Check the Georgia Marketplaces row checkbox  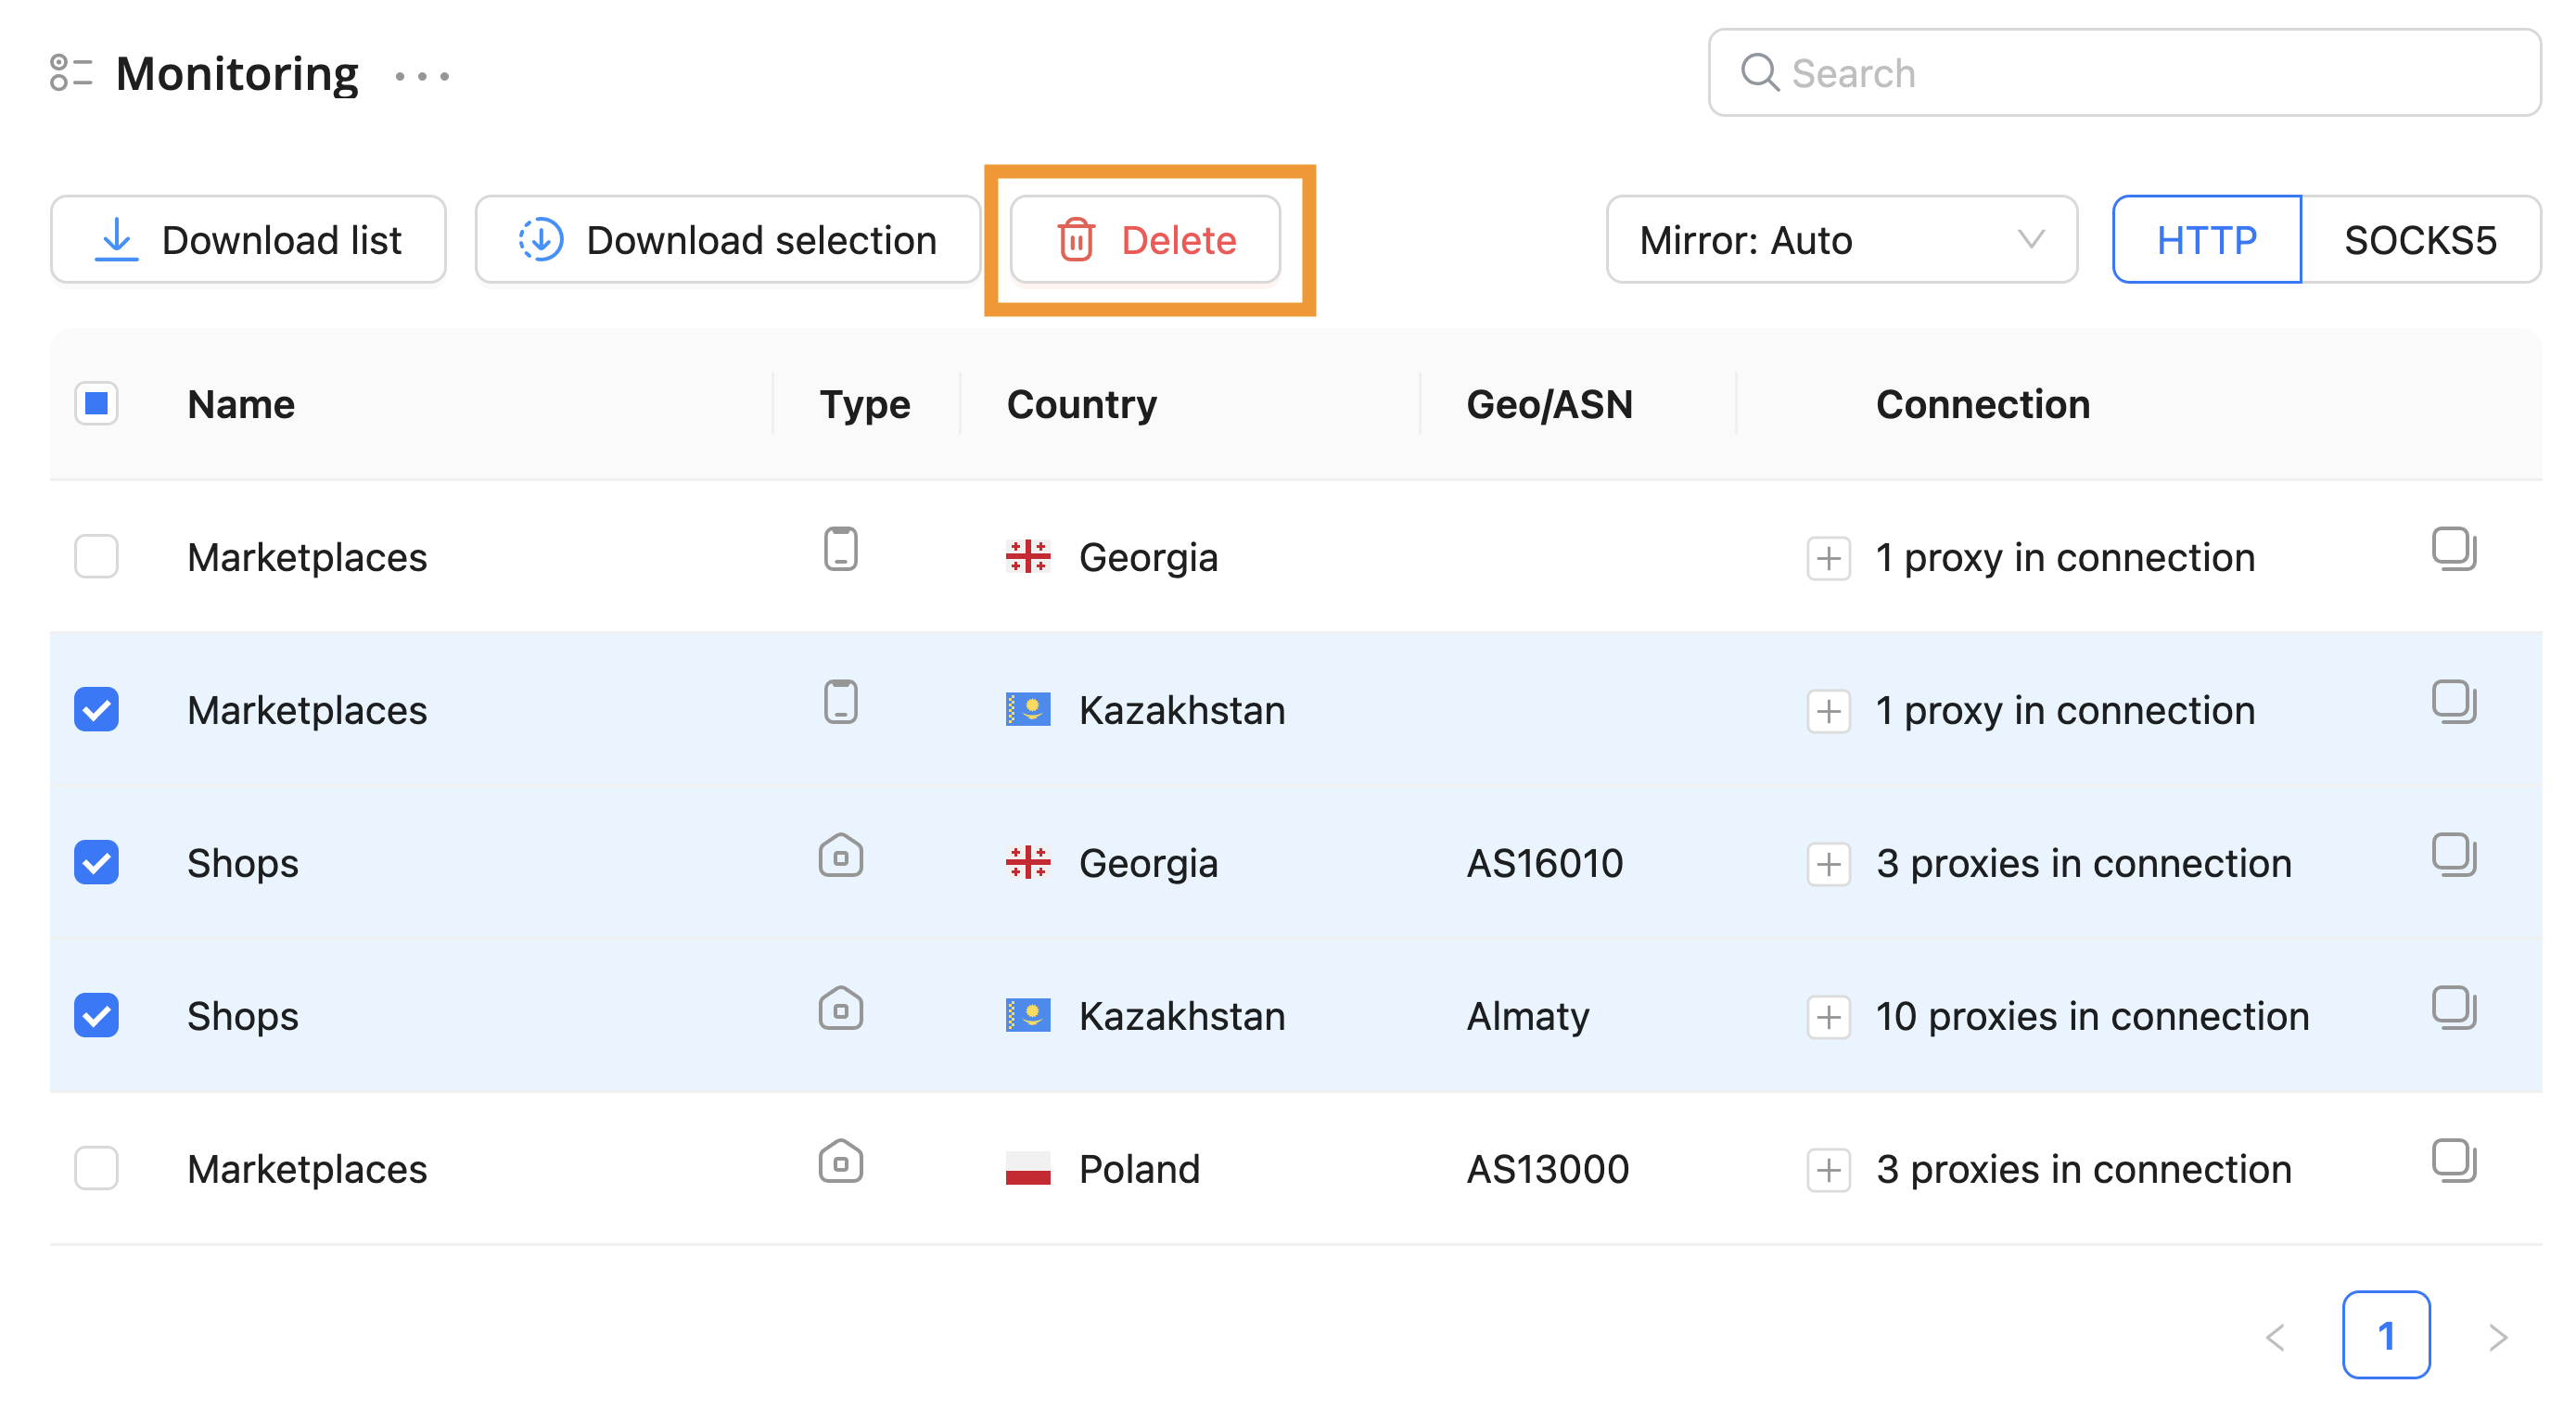pos(96,557)
